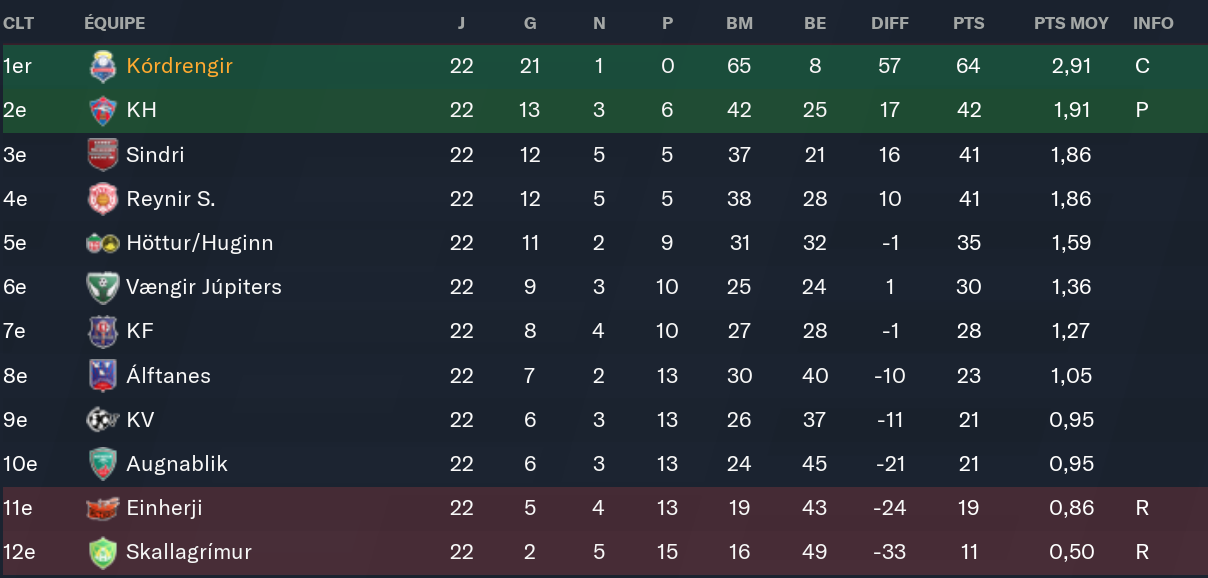Open the Kórdrengir team name link
Image resolution: width=1208 pixels, height=578 pixels.
click(180, 66)
